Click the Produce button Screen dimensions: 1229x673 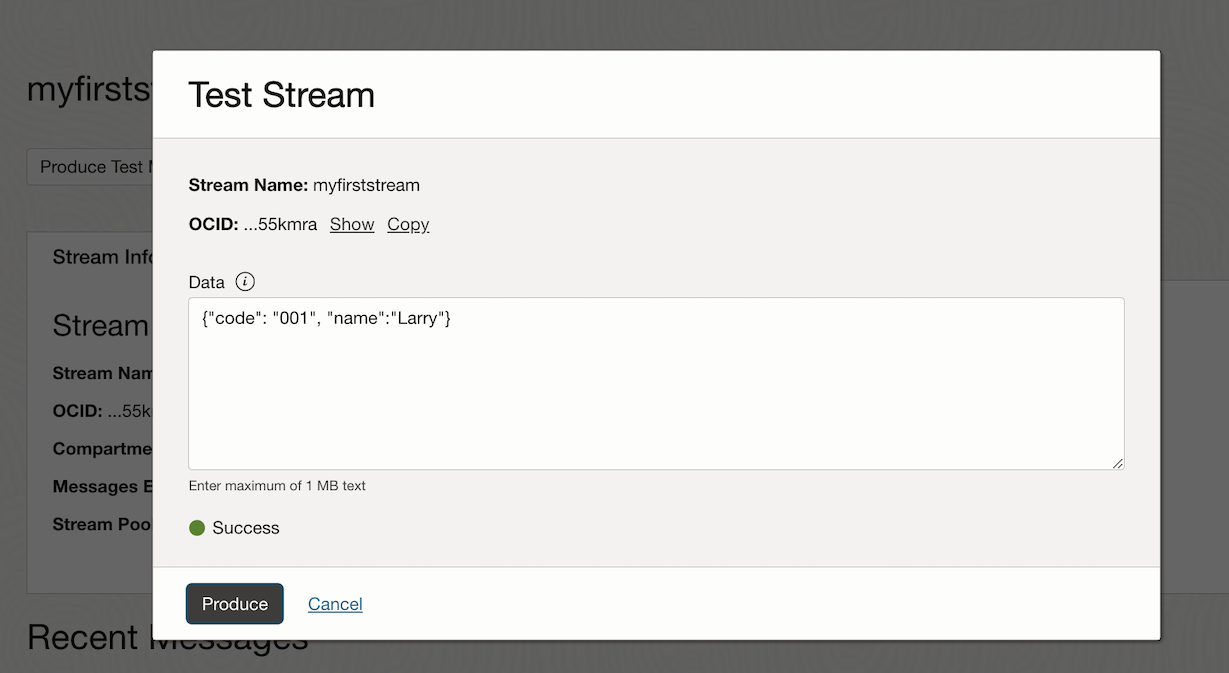(x=235, y=604)
